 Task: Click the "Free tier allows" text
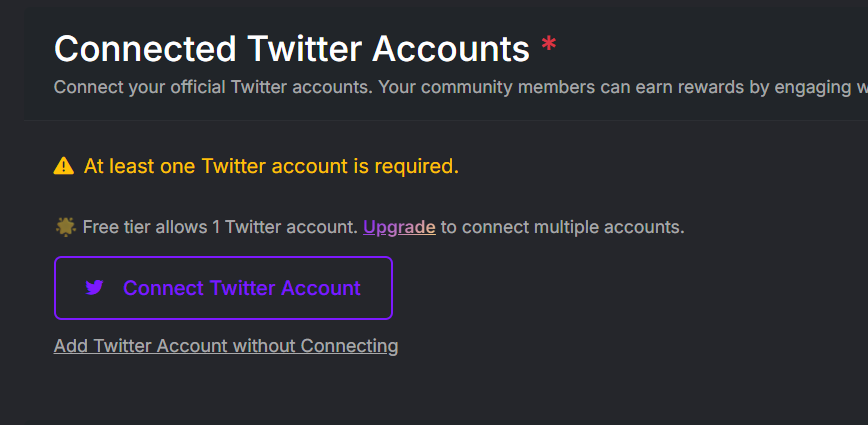tap(145, 227)
